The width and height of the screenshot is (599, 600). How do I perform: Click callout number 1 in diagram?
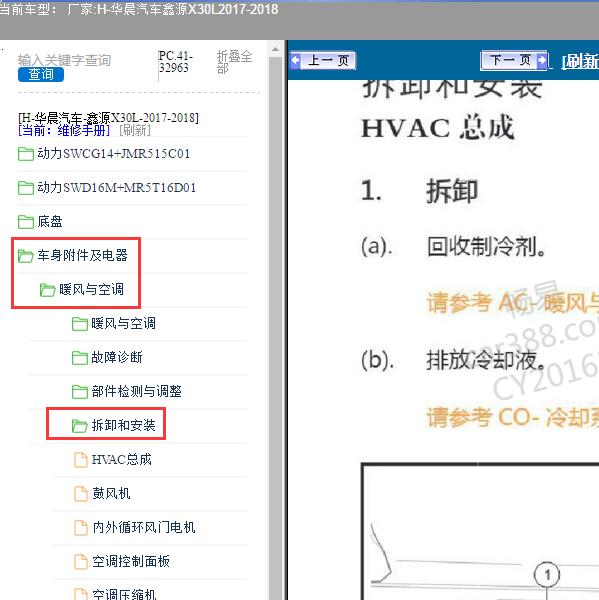click(547, 574)
